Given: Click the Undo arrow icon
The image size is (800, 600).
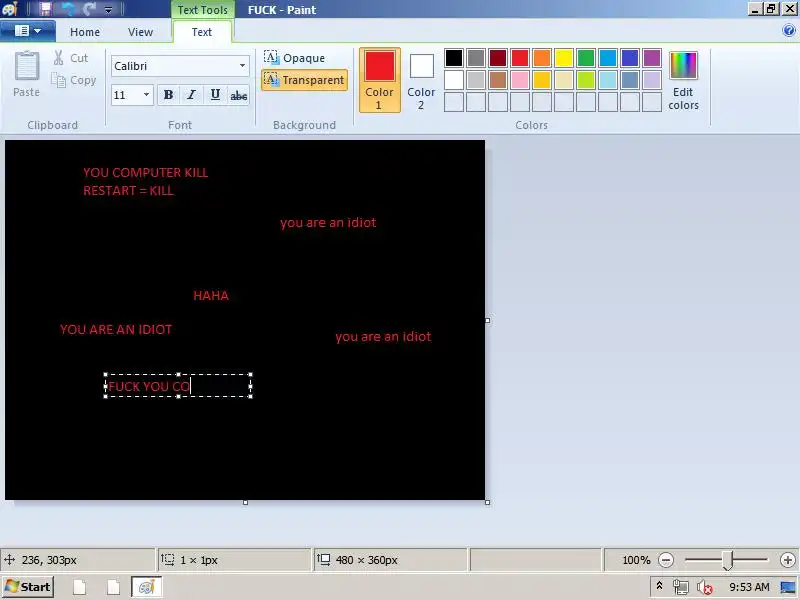Looking at the screenshot, I should pos(67,9).
